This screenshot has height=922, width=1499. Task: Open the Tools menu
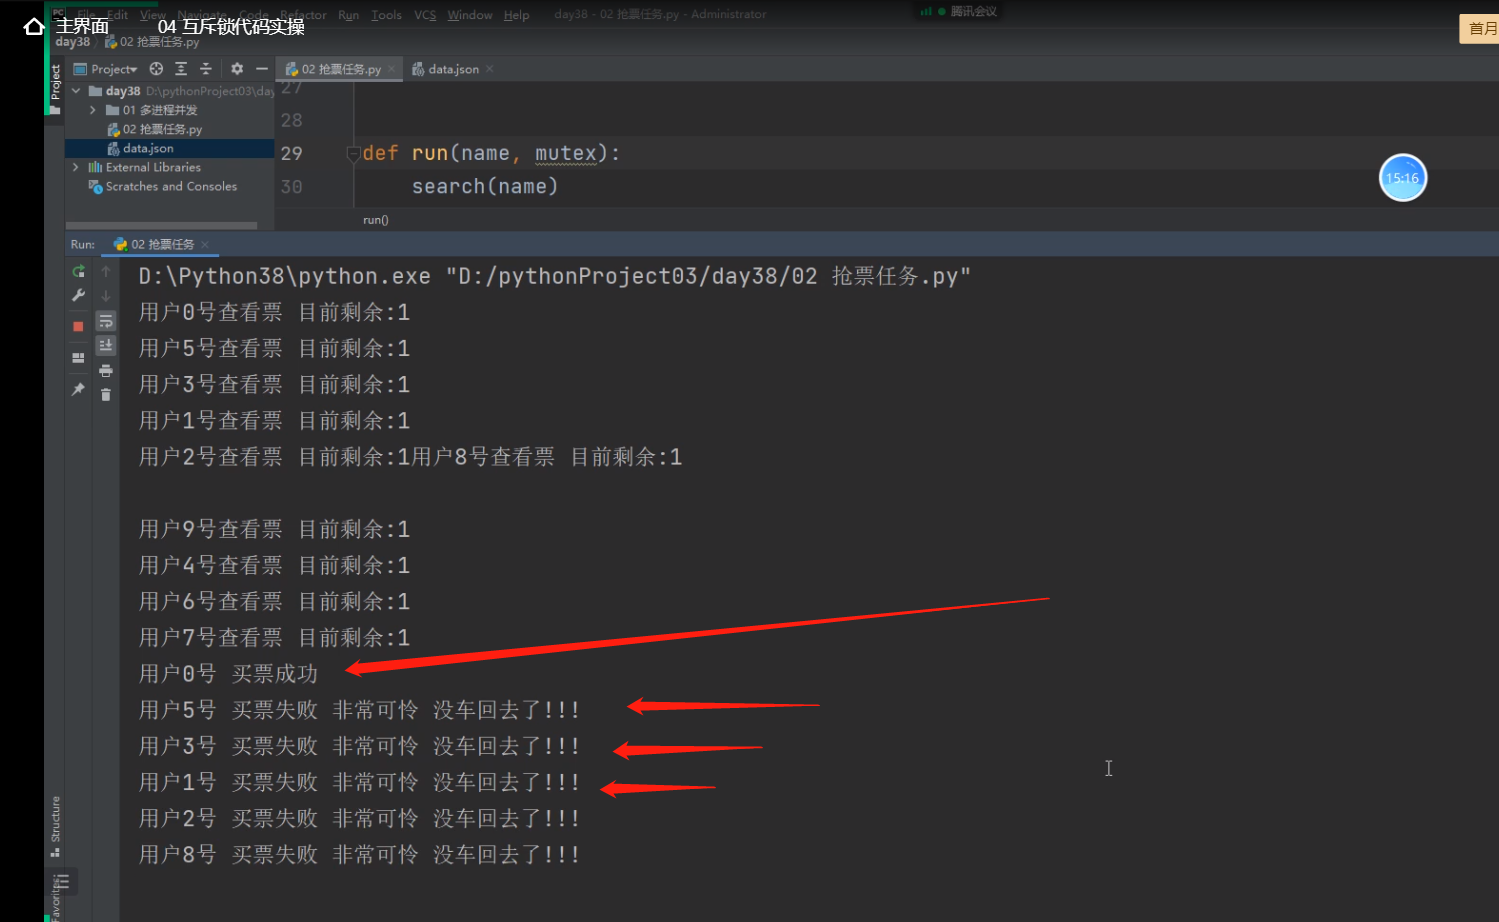(386, 15)
